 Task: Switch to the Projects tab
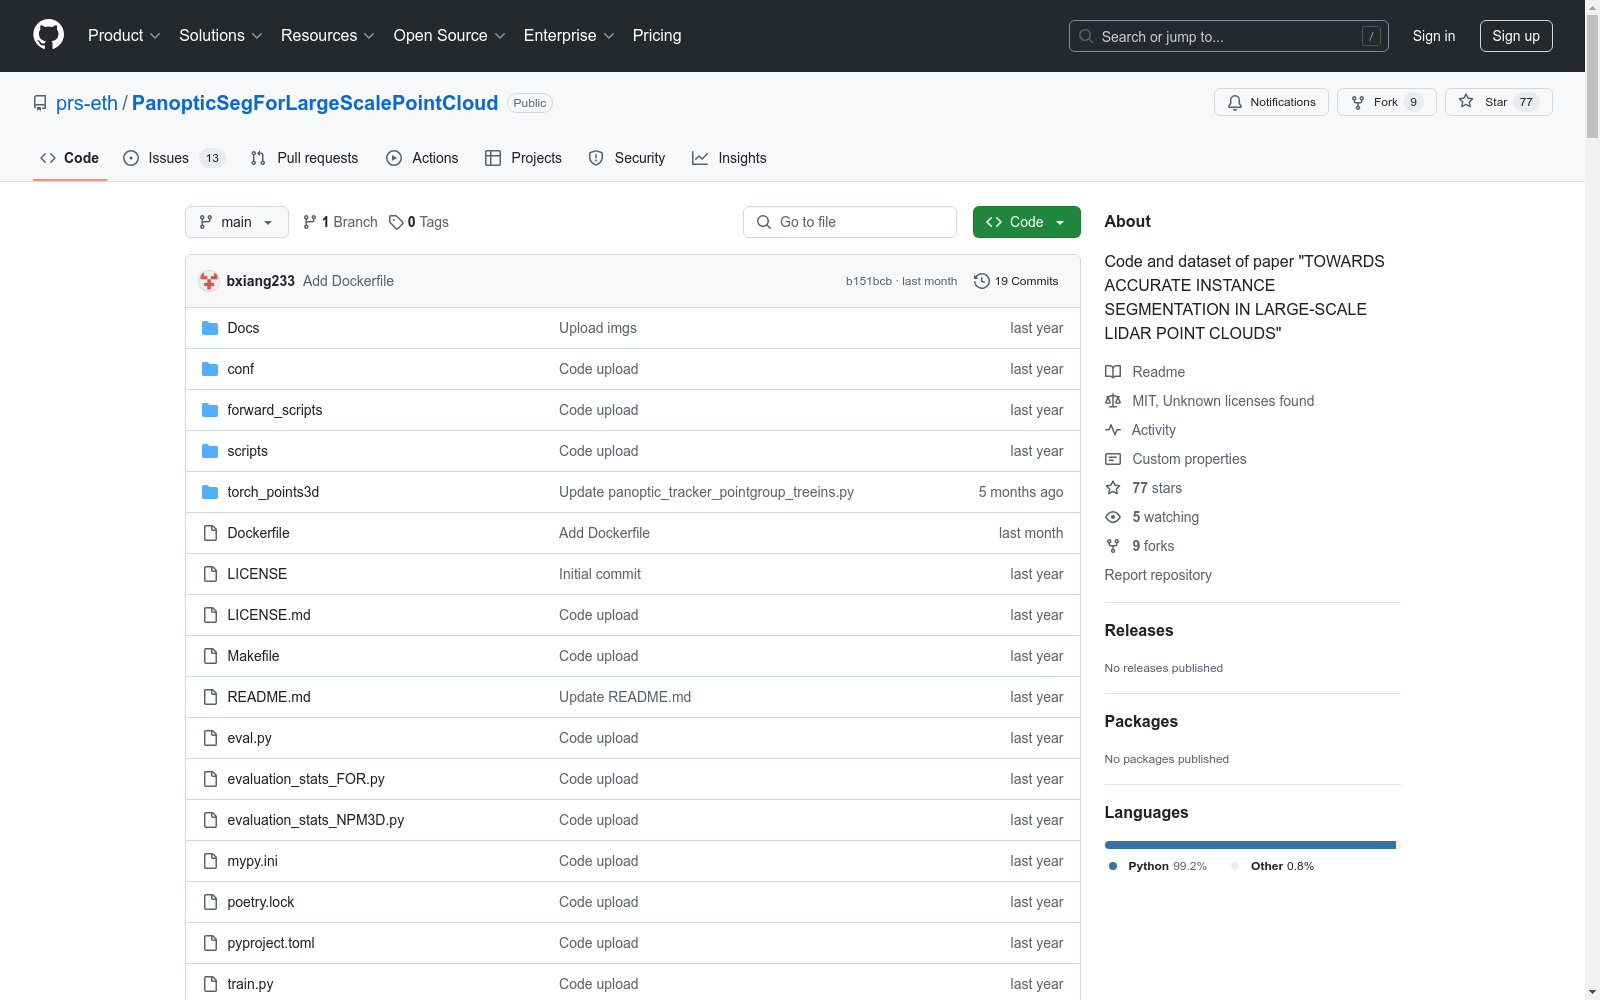coord(523,158)
